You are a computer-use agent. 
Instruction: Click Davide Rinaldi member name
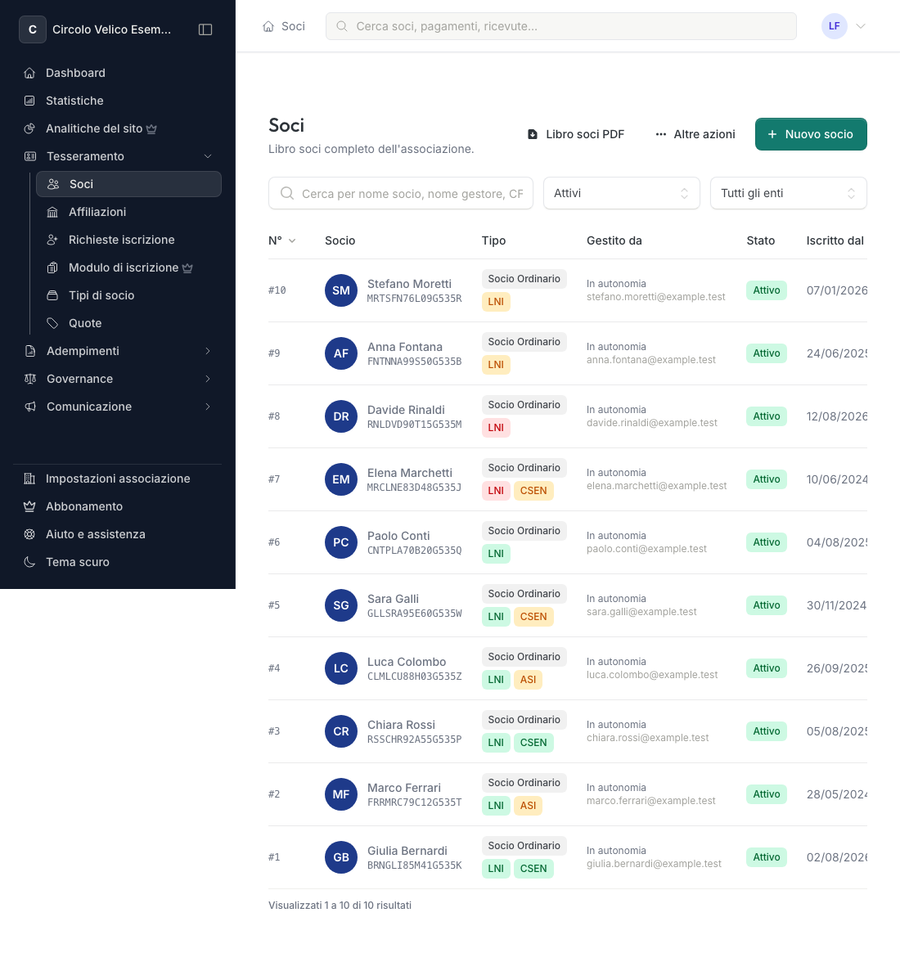406,410
